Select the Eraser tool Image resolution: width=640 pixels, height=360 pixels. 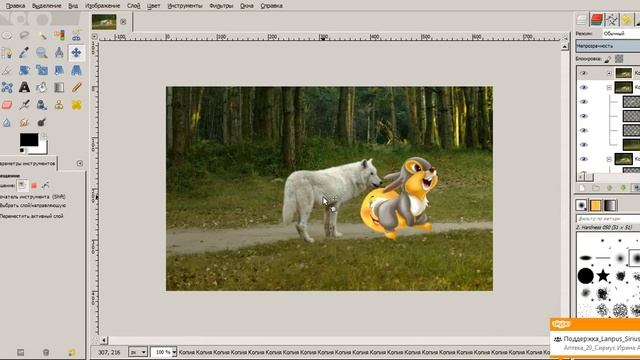click(x=7, y=105)
